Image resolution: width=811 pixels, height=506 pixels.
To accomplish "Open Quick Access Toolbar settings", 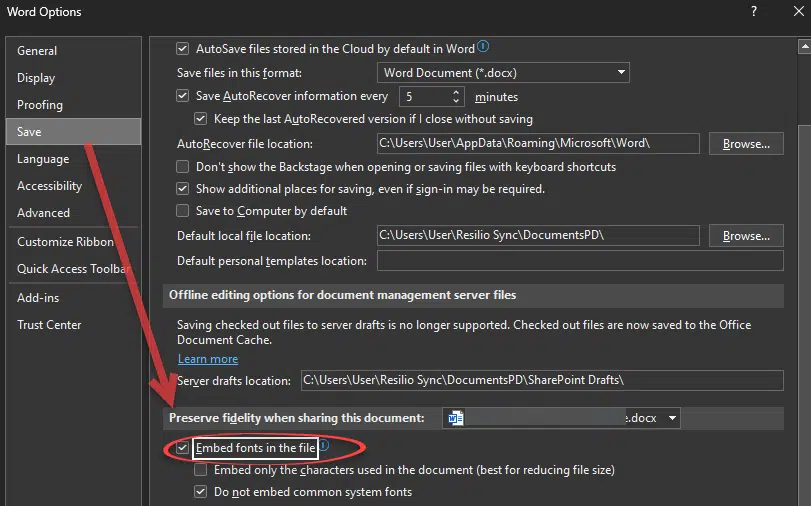I will (73, 269).
